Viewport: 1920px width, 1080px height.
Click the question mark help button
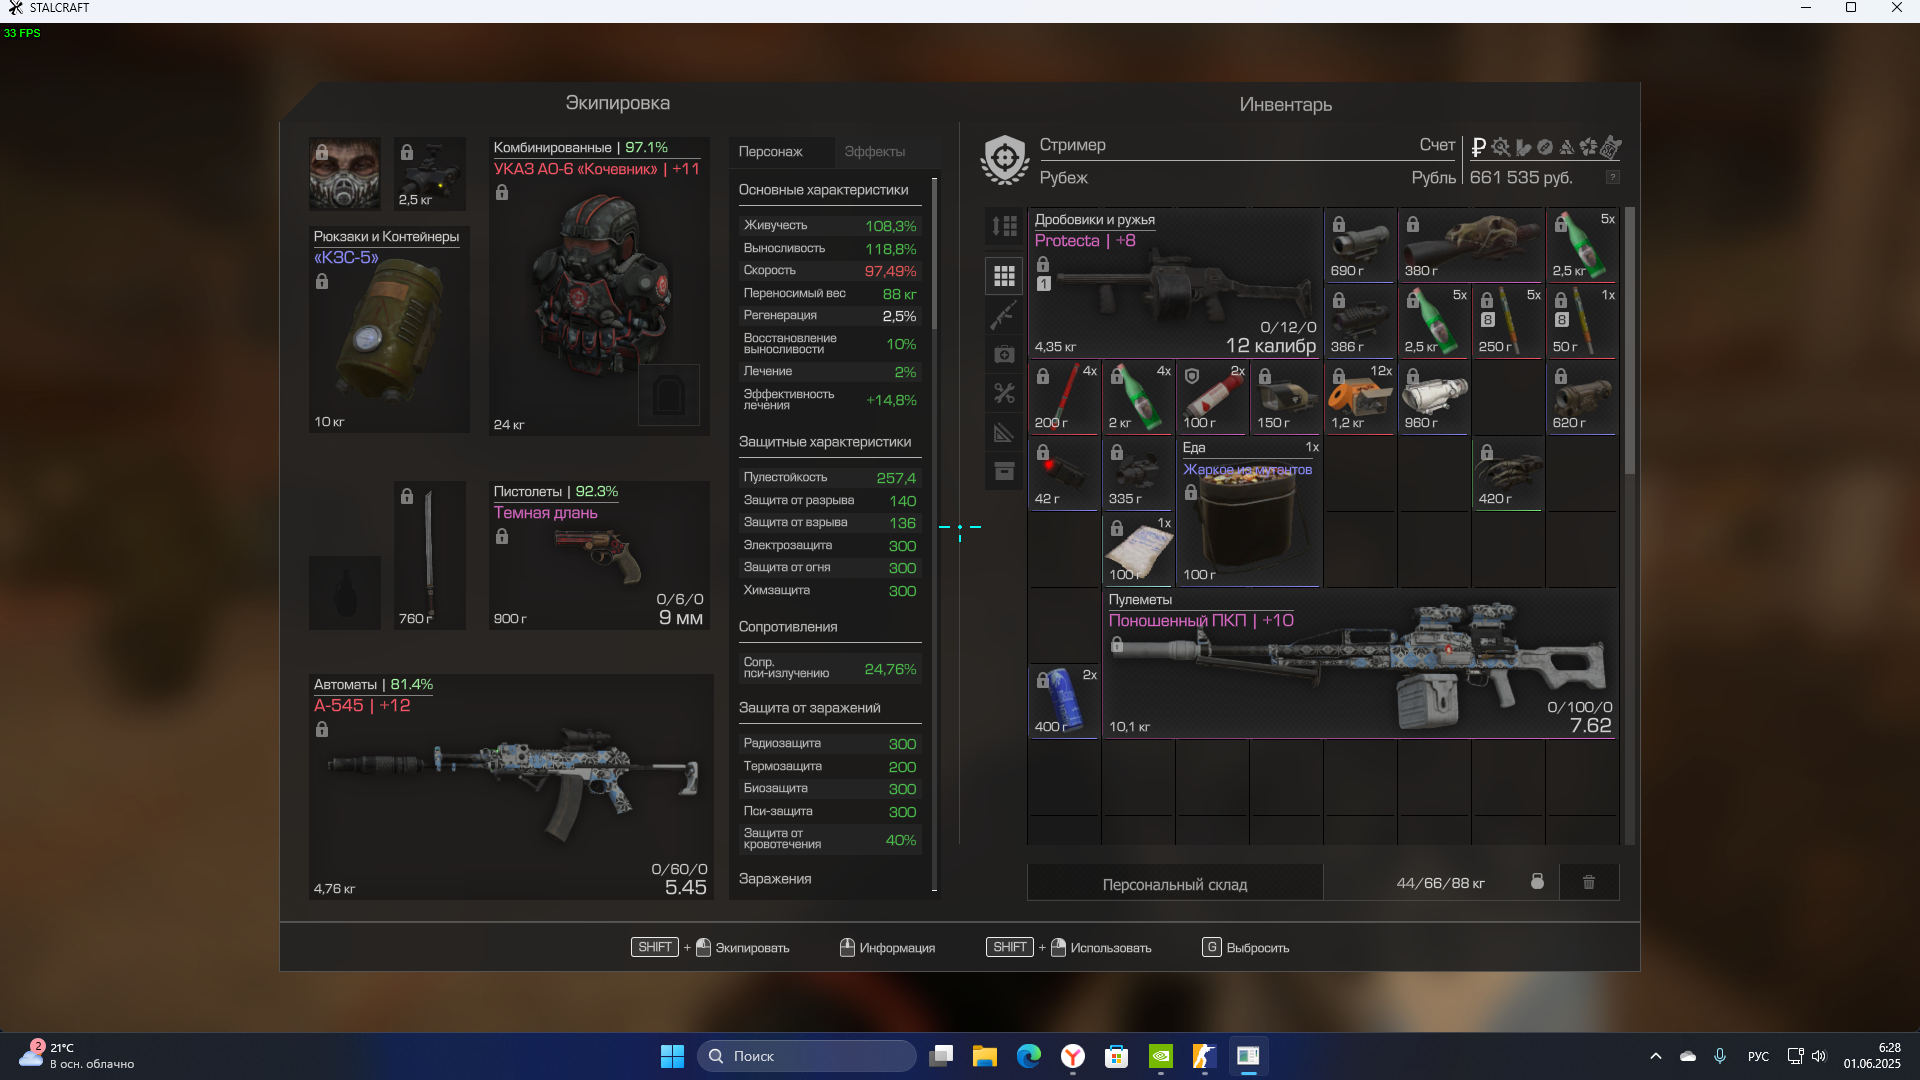pyautogui.click(x=1612, y=177)
